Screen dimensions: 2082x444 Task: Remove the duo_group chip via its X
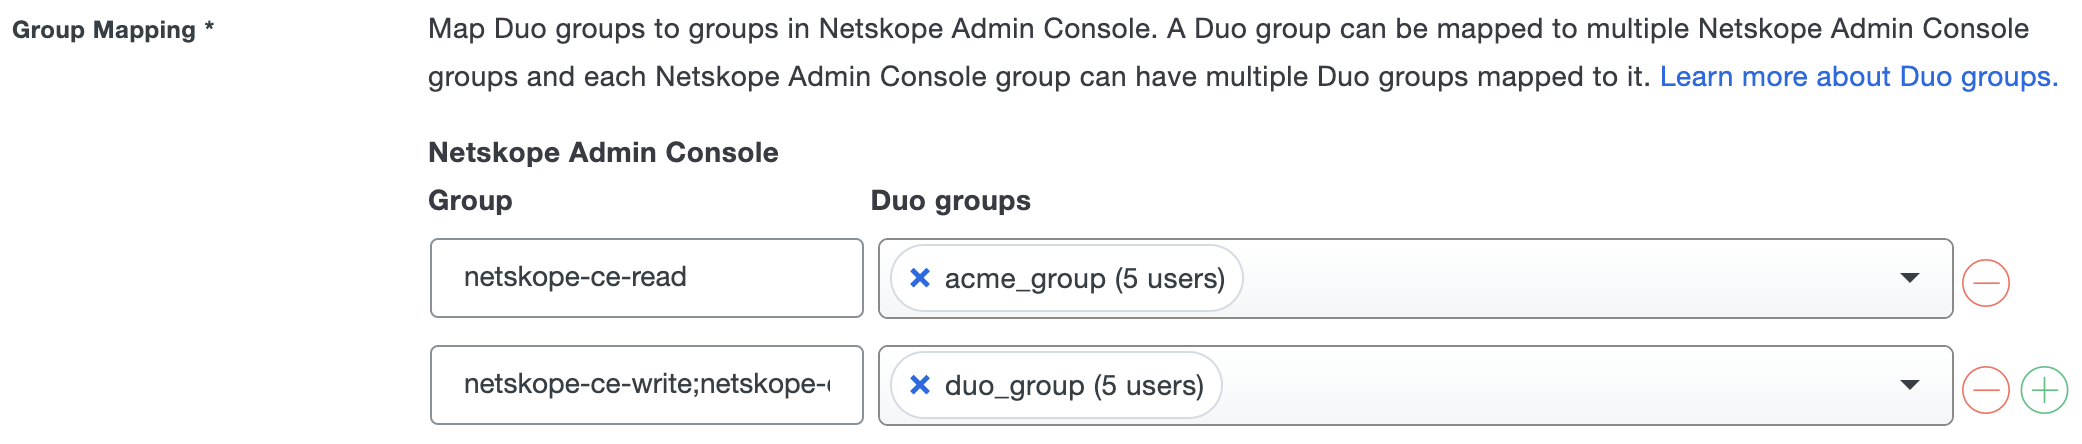tap(920, 385)
